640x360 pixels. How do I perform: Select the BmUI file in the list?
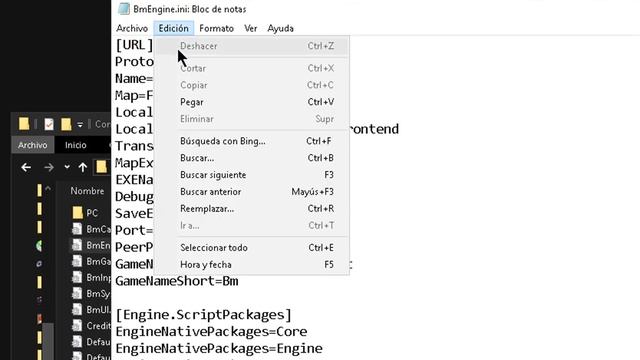coord(90,309)
